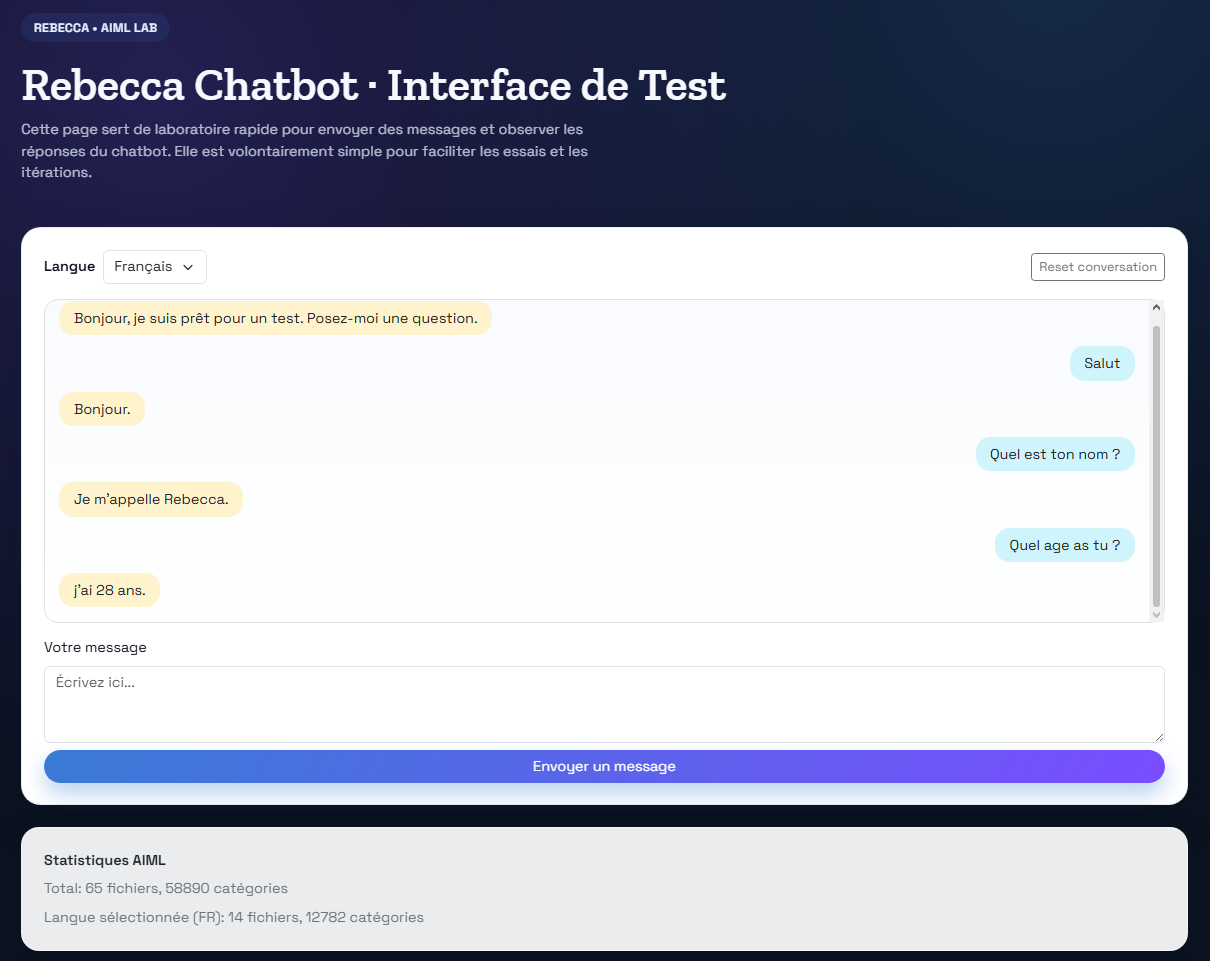Open the Français language dropdown
The height and width of the screenshot is (961, 1210).
click(154, 267)
